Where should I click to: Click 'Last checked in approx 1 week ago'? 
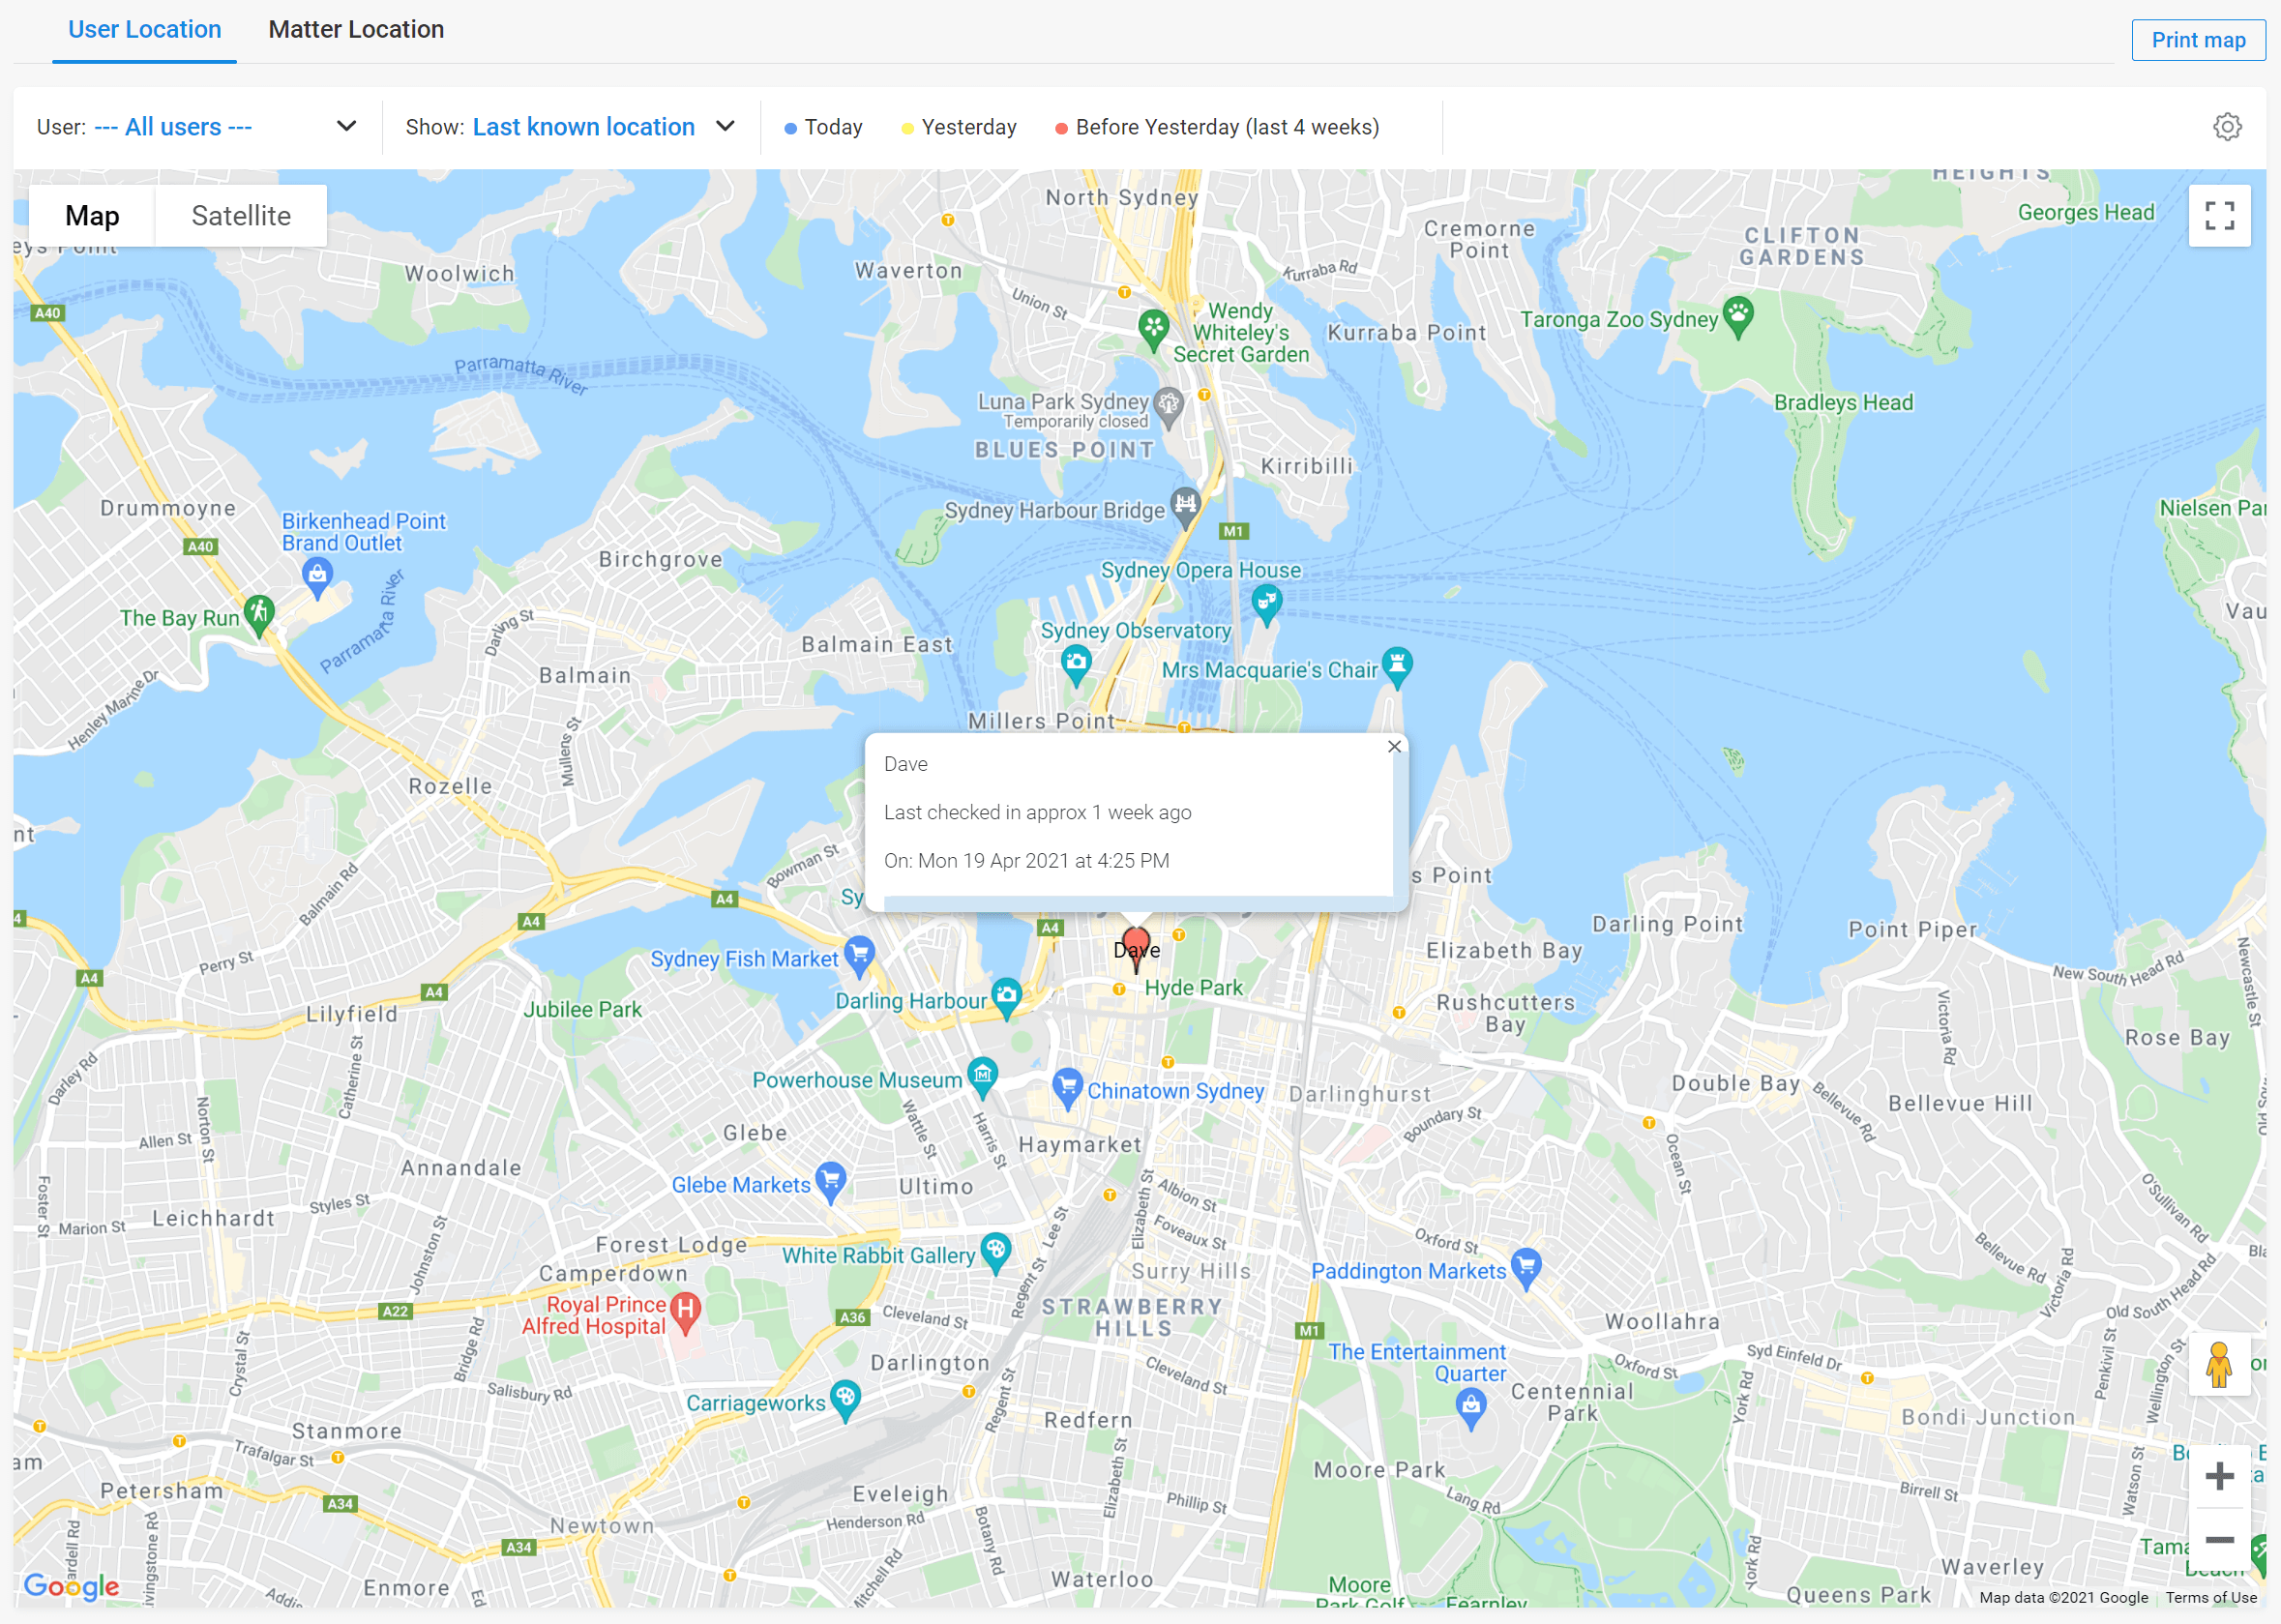1037,812
